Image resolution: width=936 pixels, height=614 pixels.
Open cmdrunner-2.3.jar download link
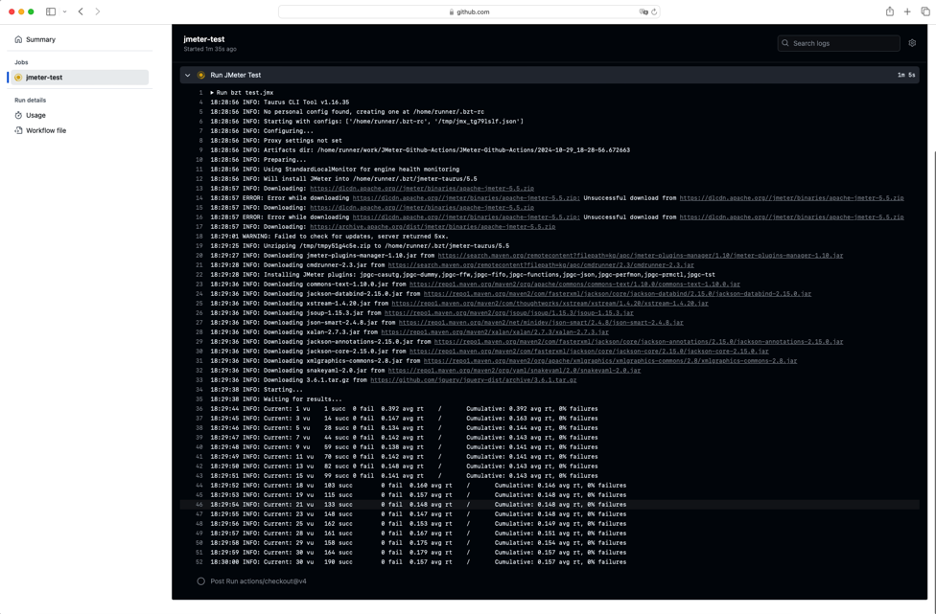click(541, 265)
